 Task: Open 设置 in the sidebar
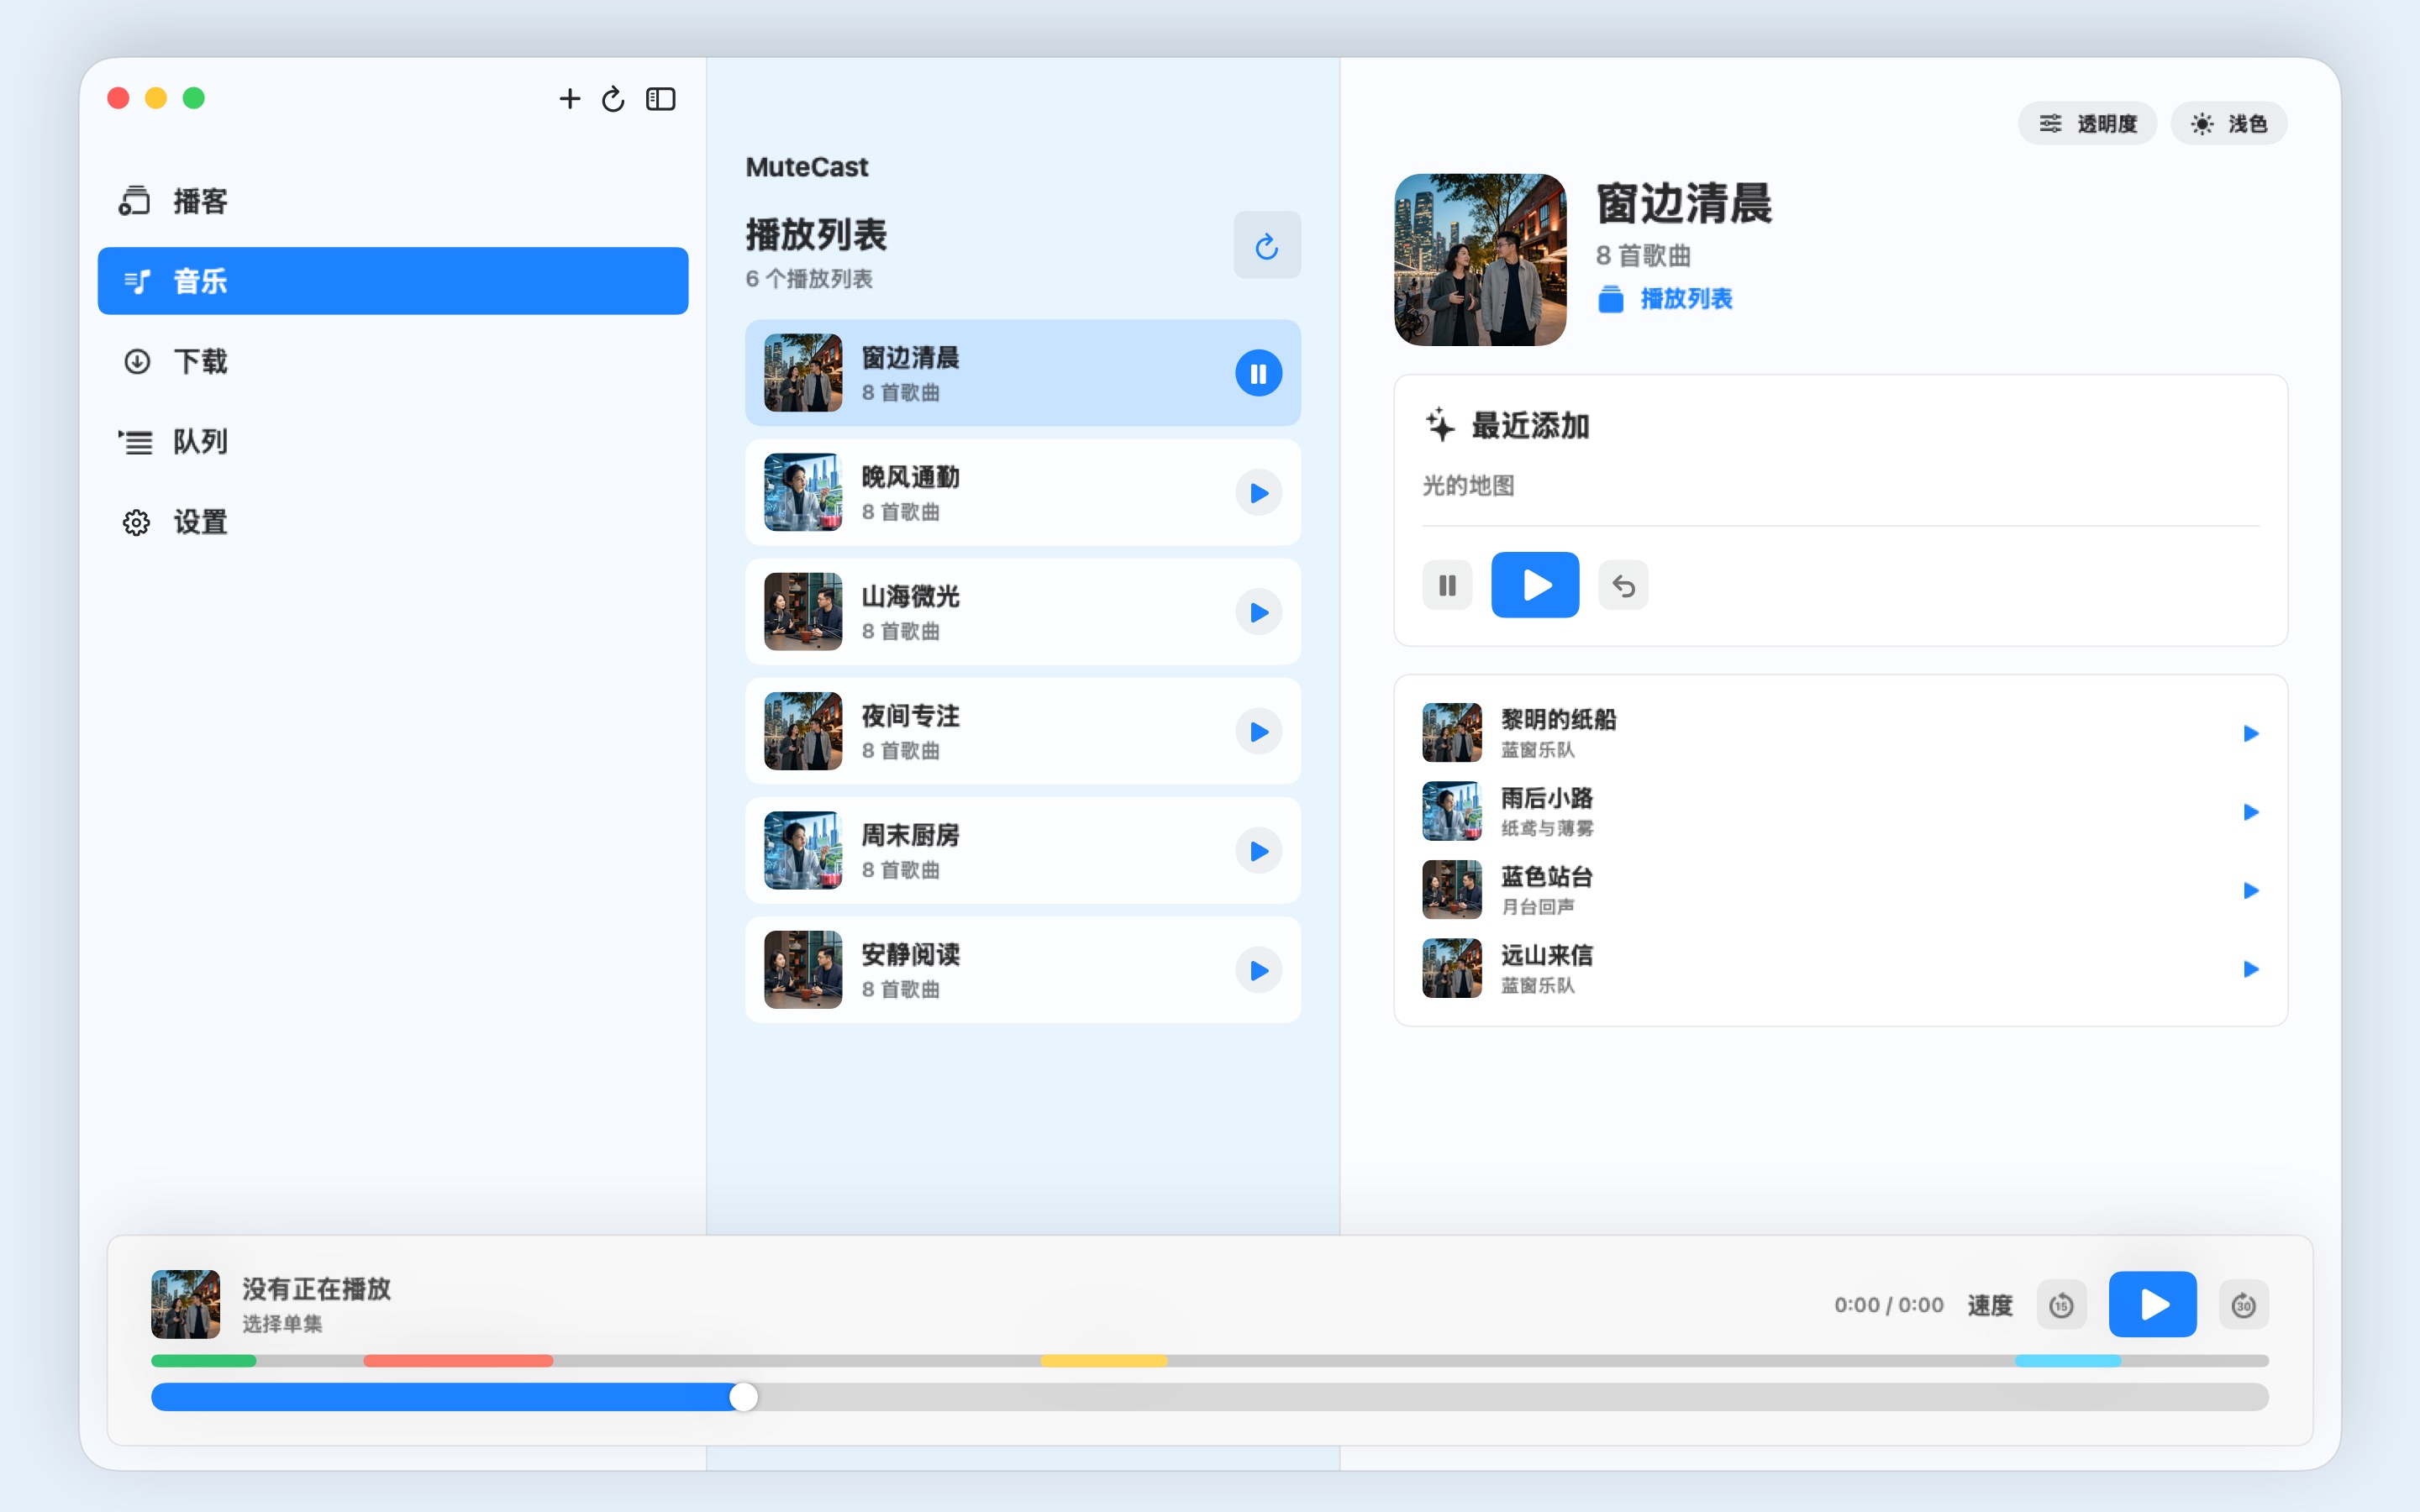point(392,521)
